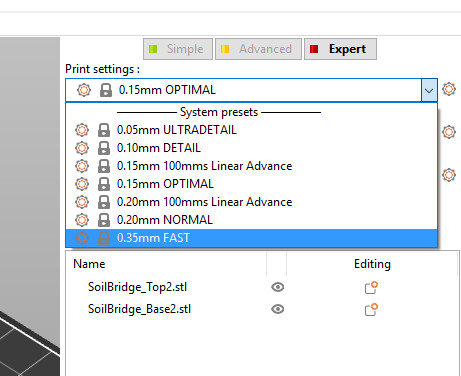461x376 pixels.
Task: Click the red Expert mode color square
Action: tap(314, 49)
